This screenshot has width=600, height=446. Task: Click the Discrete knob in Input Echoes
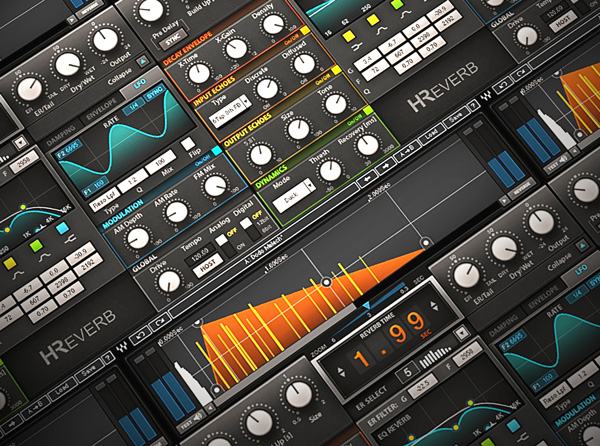coord(267,89)
